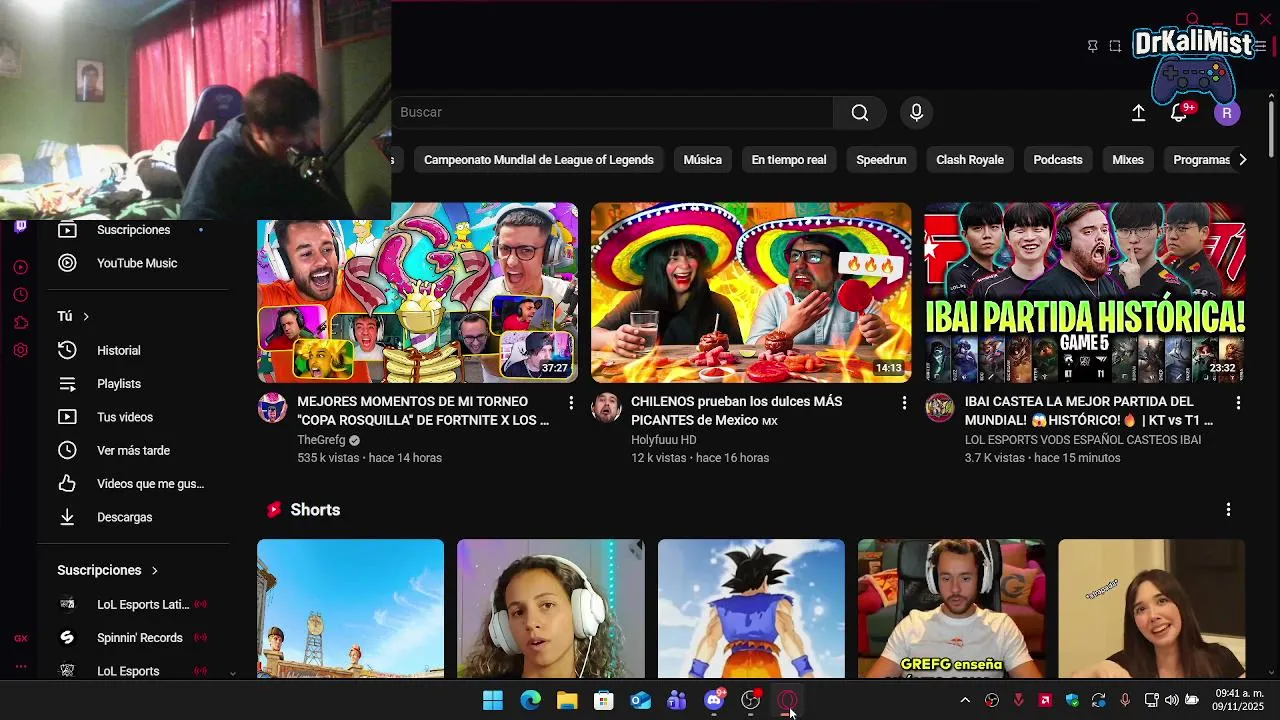Open File Explorer from the taskbar

coord(567,701)
